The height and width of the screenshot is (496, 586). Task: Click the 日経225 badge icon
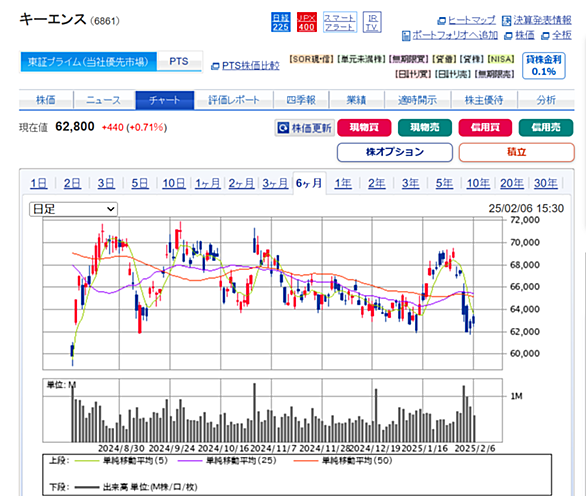click(280, 22)
